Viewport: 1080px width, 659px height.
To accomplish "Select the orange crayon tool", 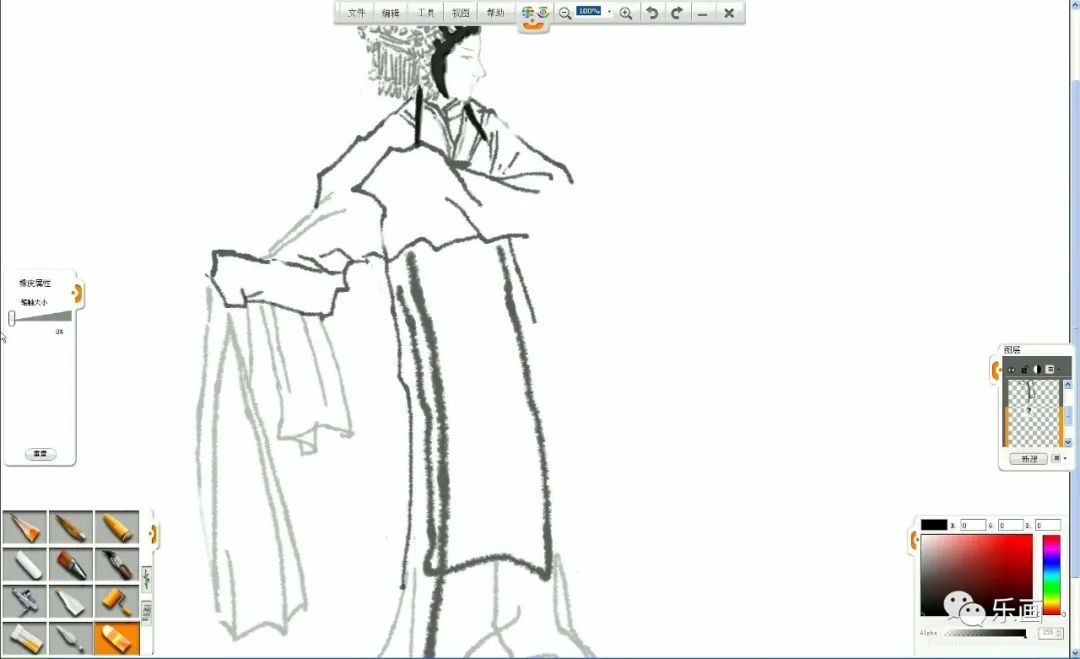I will click(x=117, y=527).
